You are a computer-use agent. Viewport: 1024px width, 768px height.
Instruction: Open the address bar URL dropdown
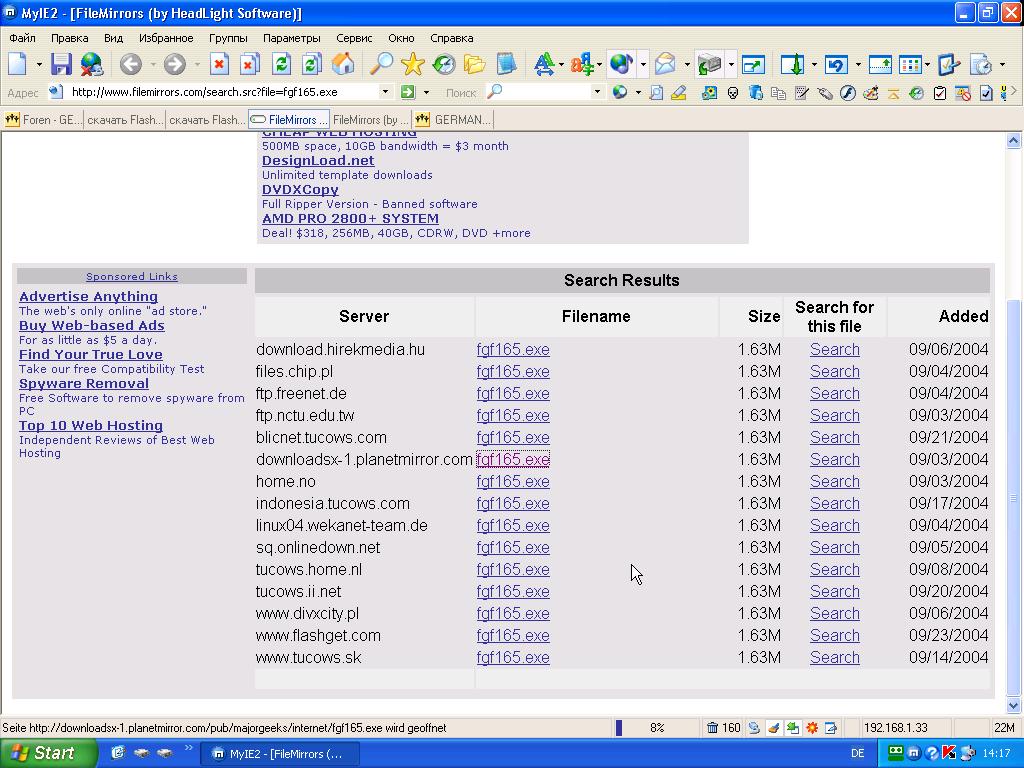(x=385, y=92)
